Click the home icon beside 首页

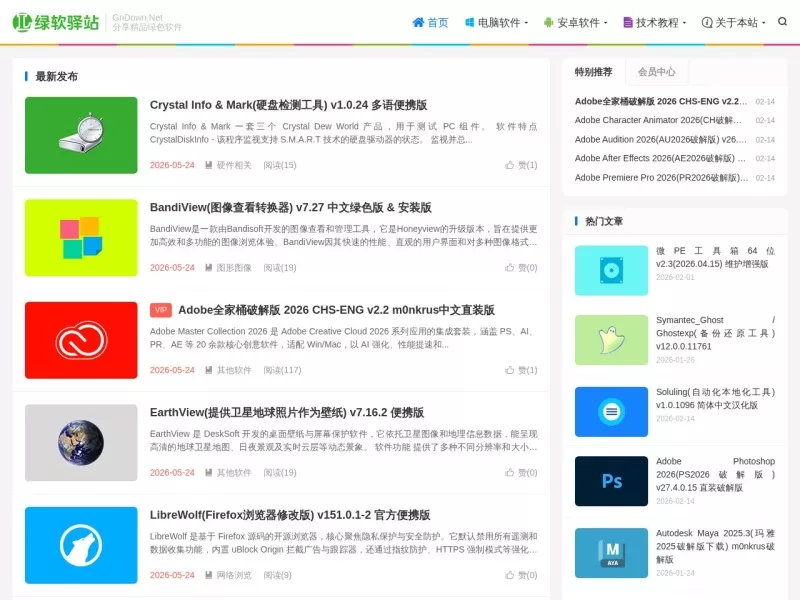click(x=418, y=22)
